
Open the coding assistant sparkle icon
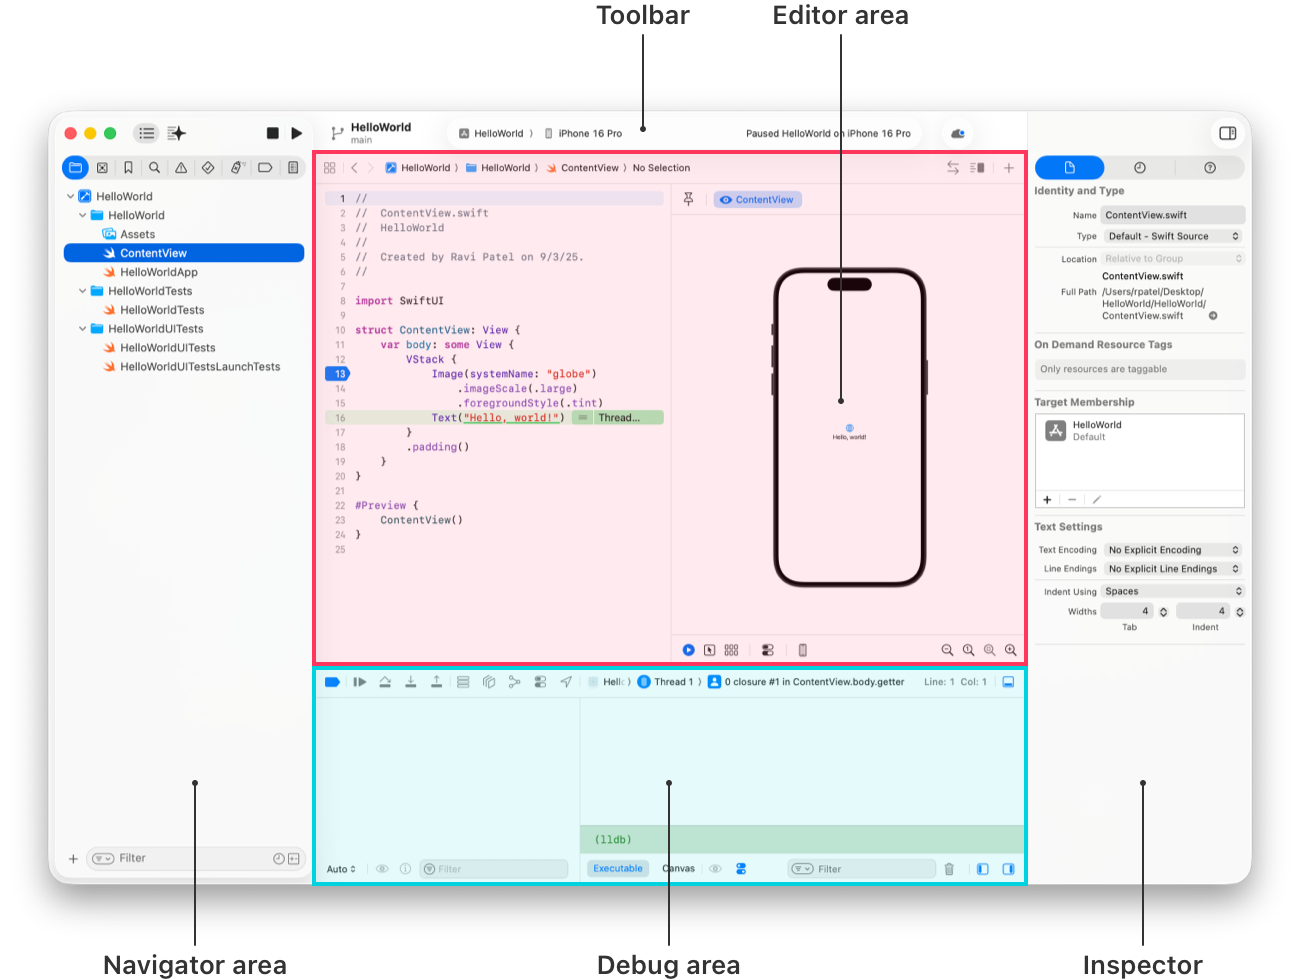coord(177,133)
